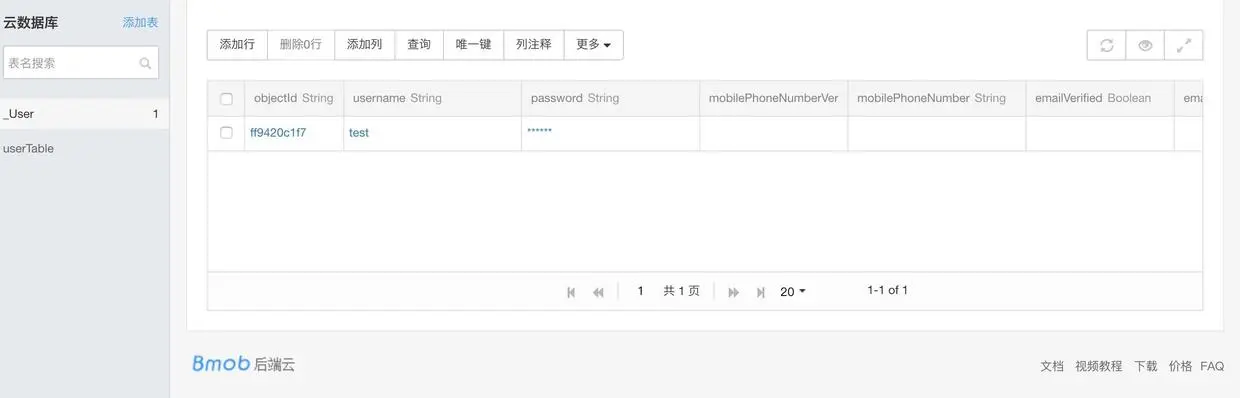This screenshot has width=1240, height=398.
Task: Go to the last page
Action: click(x=761, y=292)
